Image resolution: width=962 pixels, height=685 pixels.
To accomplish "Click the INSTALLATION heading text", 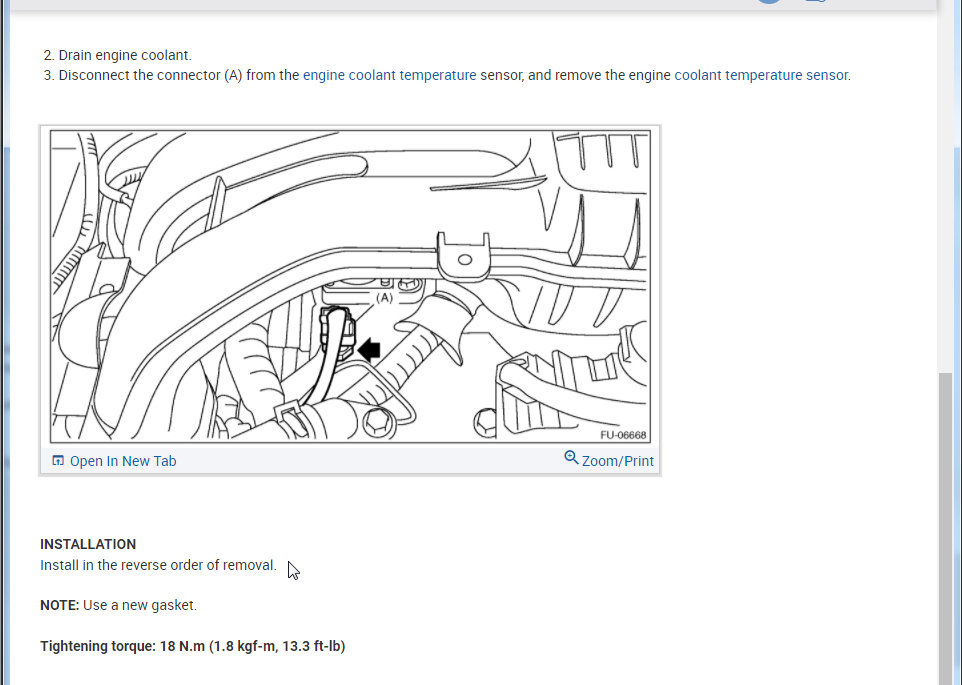I will [88, 545].
